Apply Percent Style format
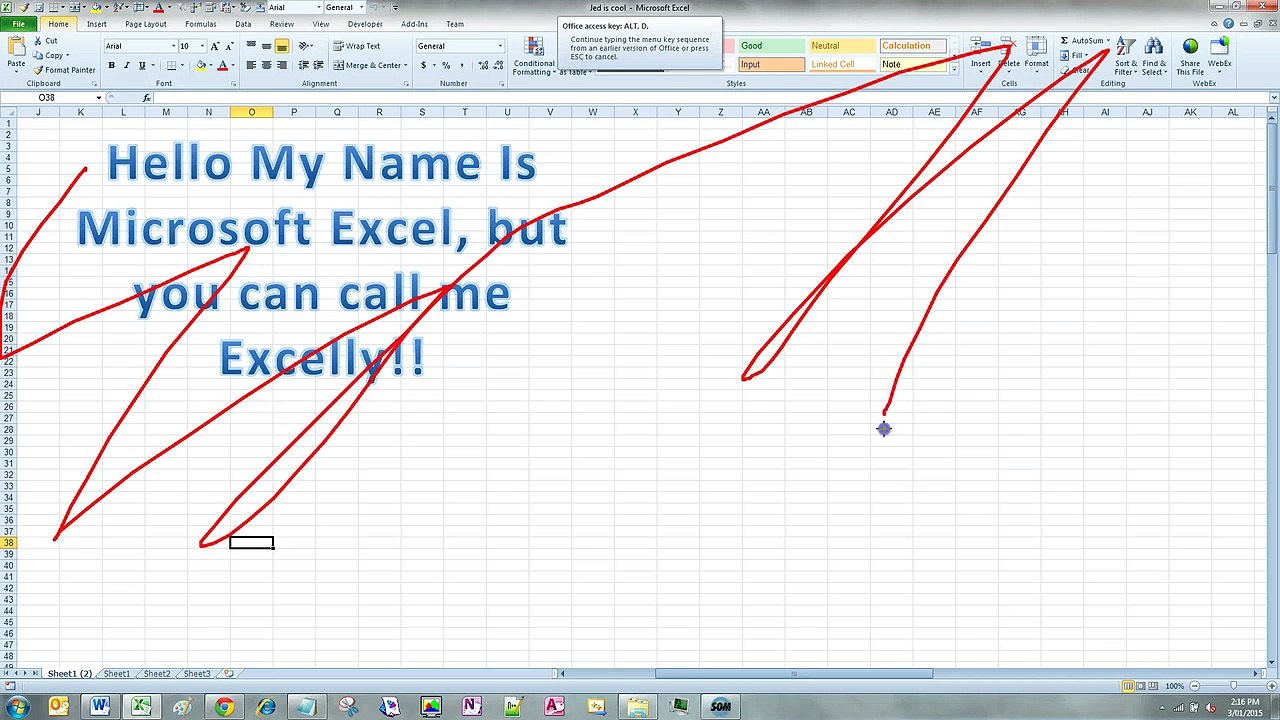Image resolution: width=1280 pixels, height=720 pixels. coord(446,65)
